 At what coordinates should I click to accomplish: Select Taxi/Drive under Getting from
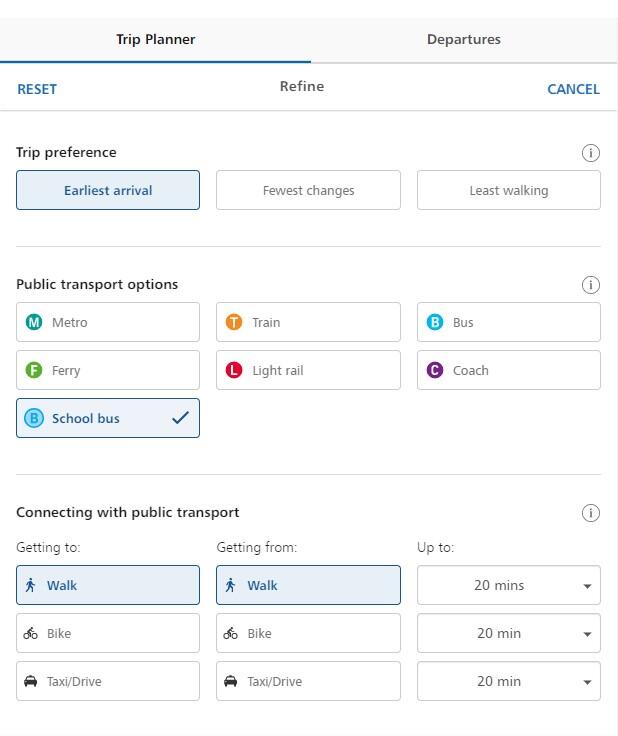click(308, 682)
